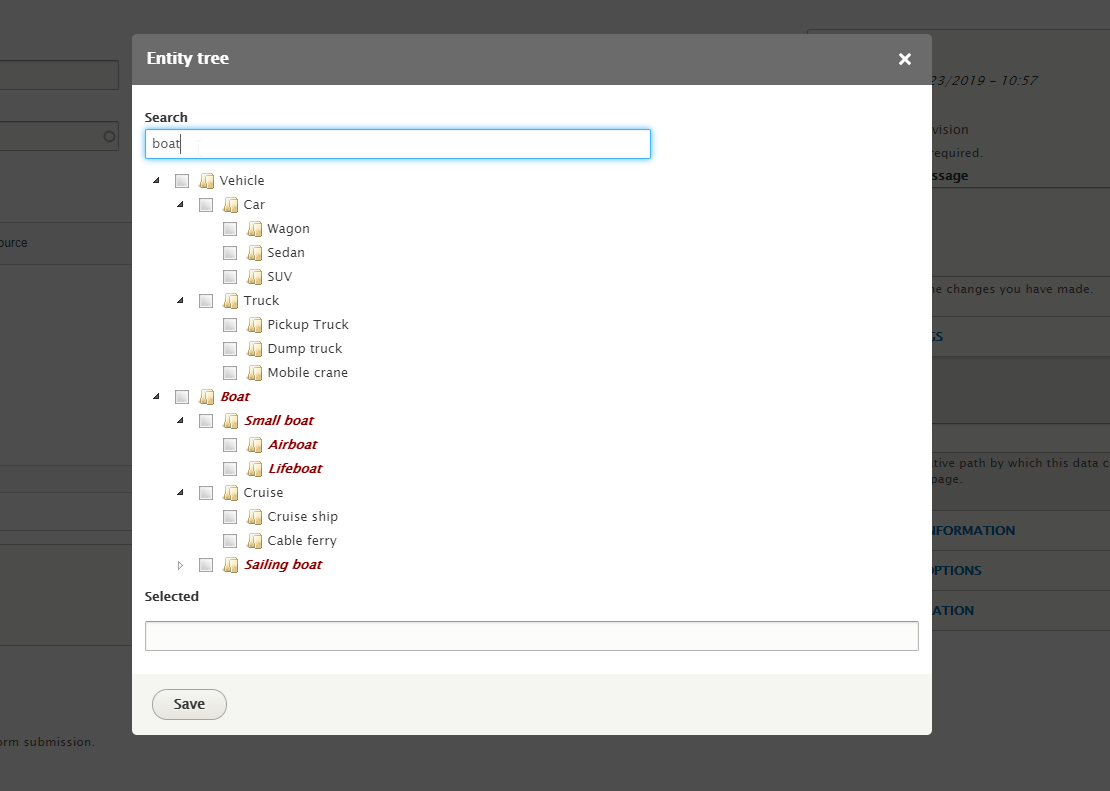Enable the SUV checkbox
This screenshot has width=1110, height=791.
coord(230,277)
